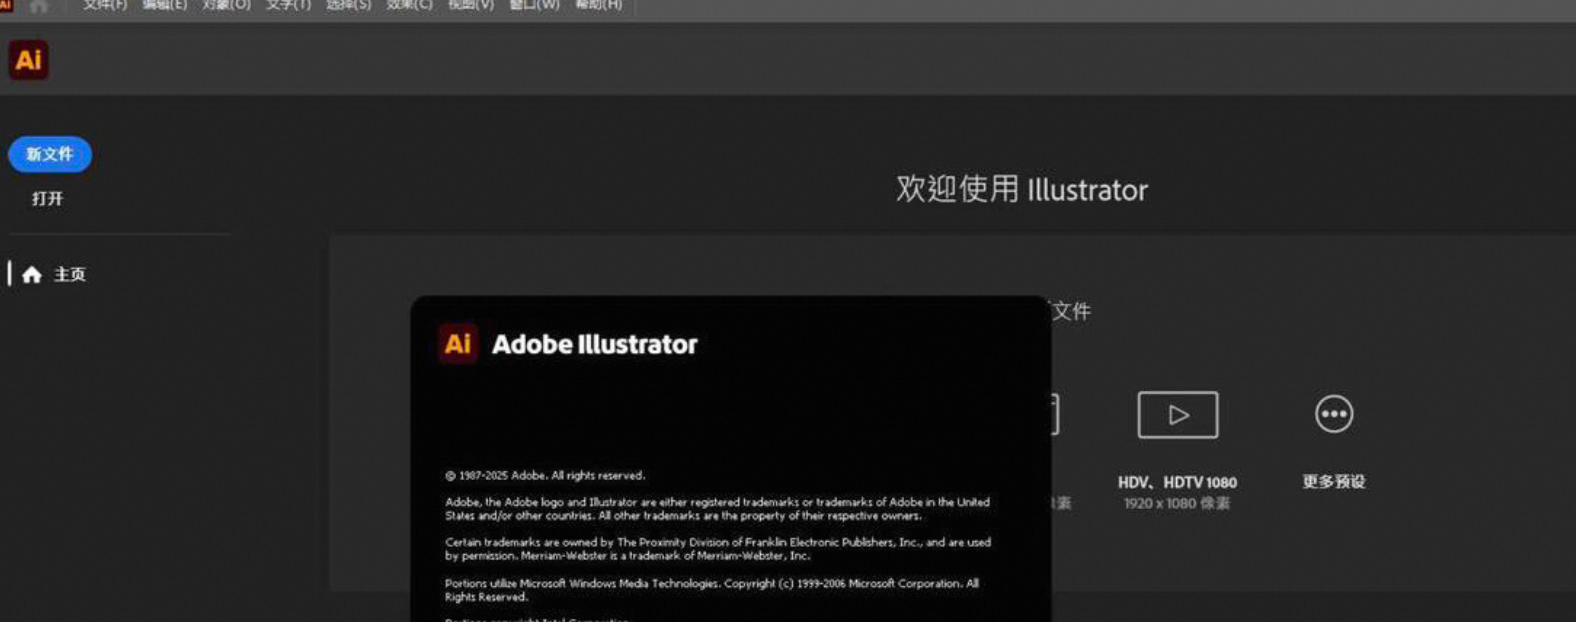Open the 文件(F) menu
Screen dimensions: 1576x622
point(105,5)
